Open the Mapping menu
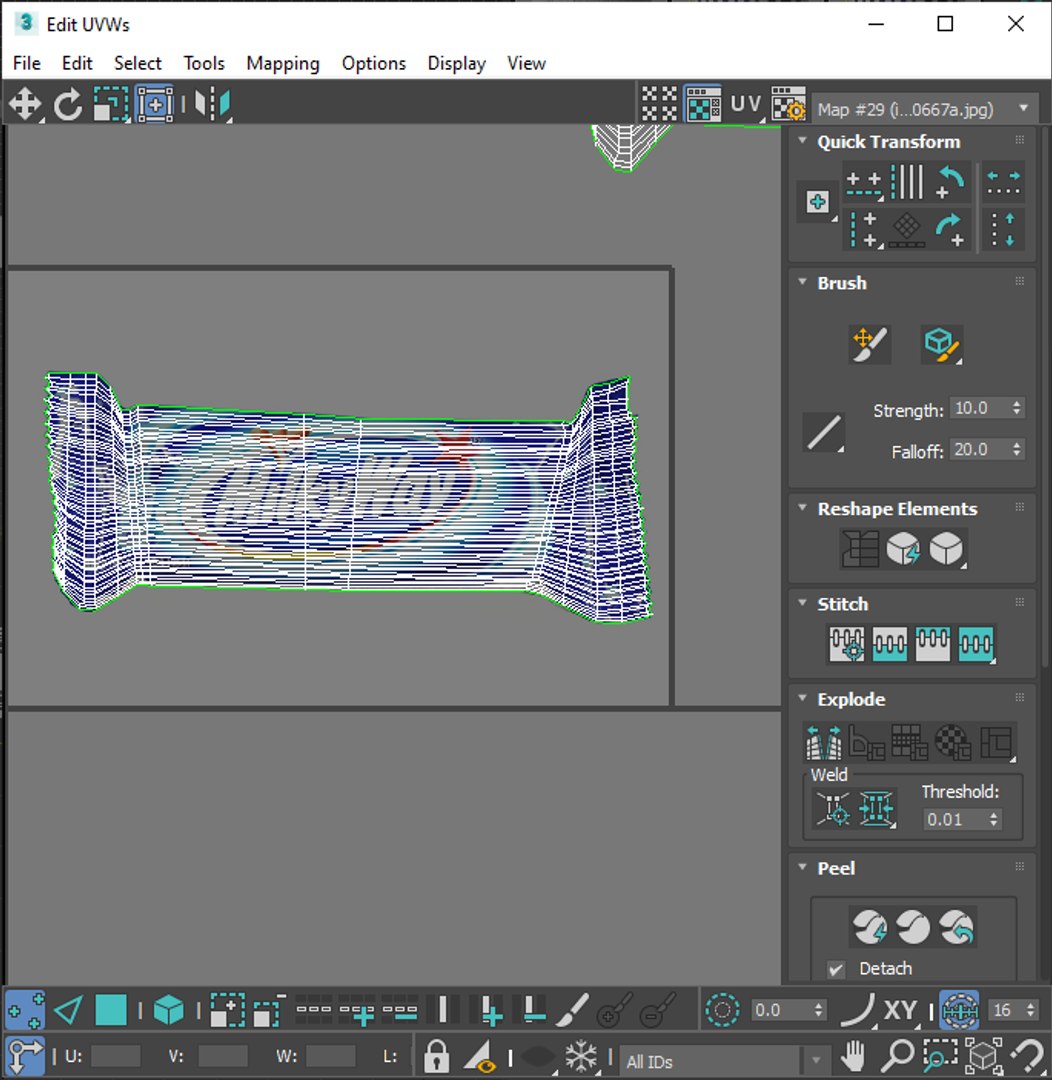 (x=283, y=63)
